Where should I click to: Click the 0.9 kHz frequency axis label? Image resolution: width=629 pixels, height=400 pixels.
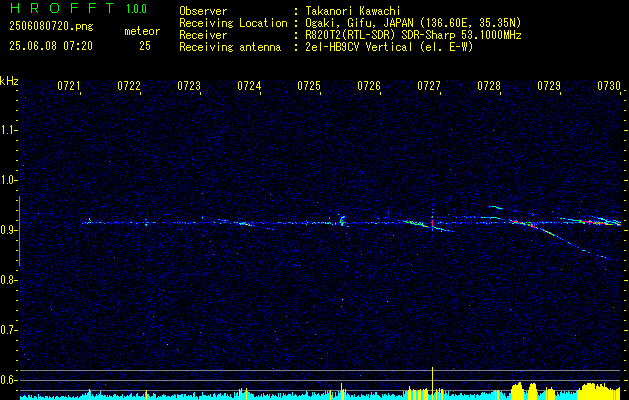[x=9, y=230]
